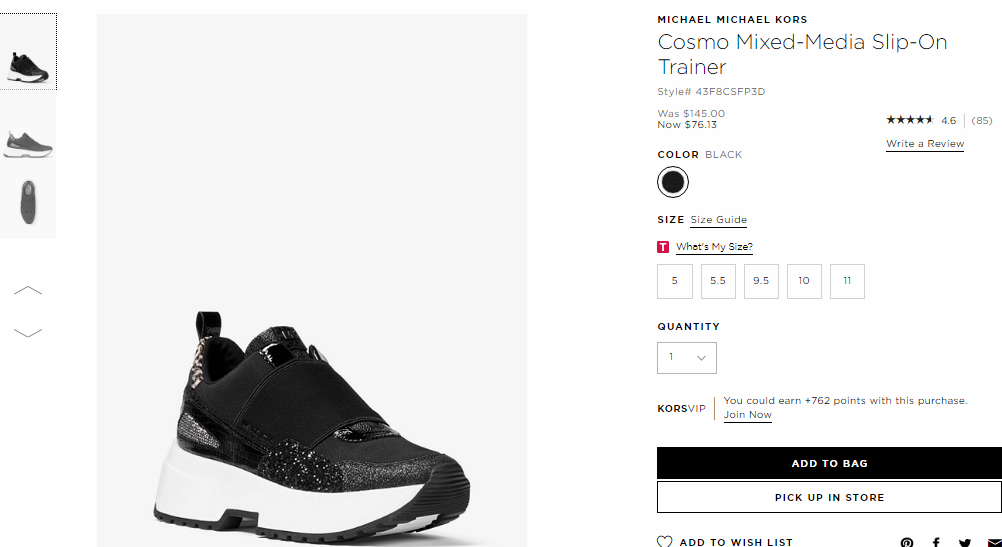
Task: Click the red True Fit 'T' icon
Action: tap(663, 247)
